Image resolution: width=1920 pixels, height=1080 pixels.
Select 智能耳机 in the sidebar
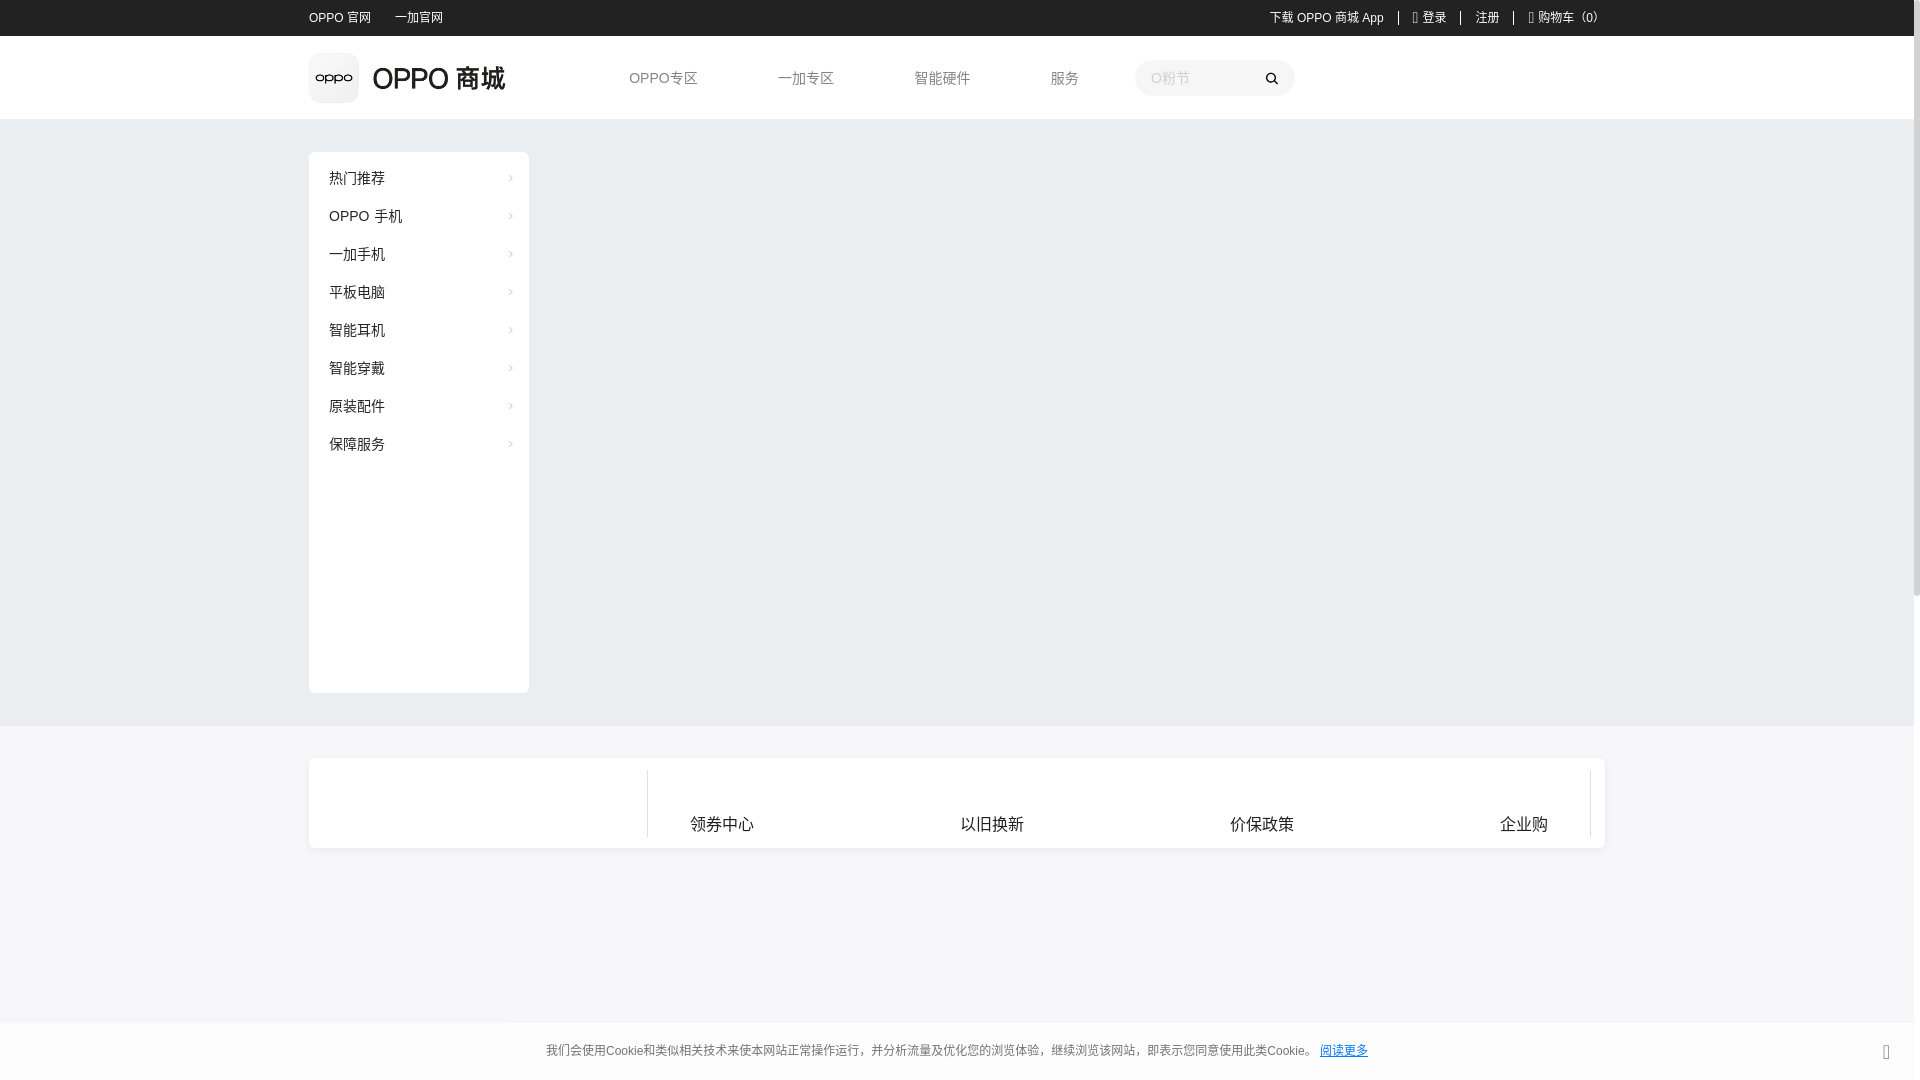pyautogui.click(x=357, y=330)
